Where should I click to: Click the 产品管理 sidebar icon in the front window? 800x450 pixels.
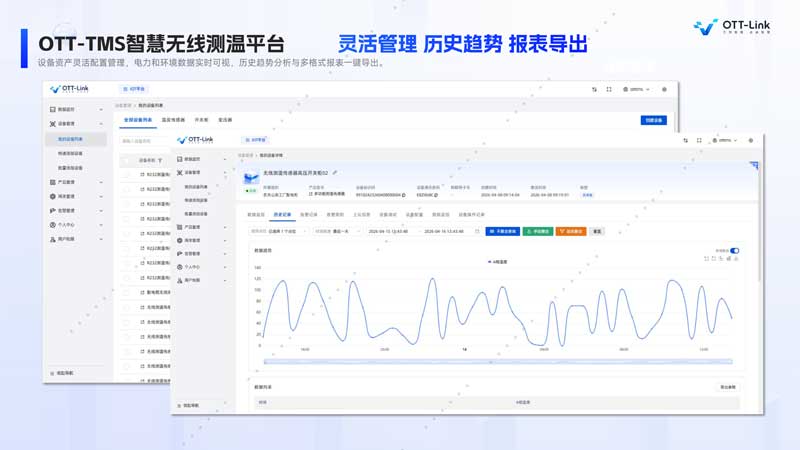click(180, 227)
